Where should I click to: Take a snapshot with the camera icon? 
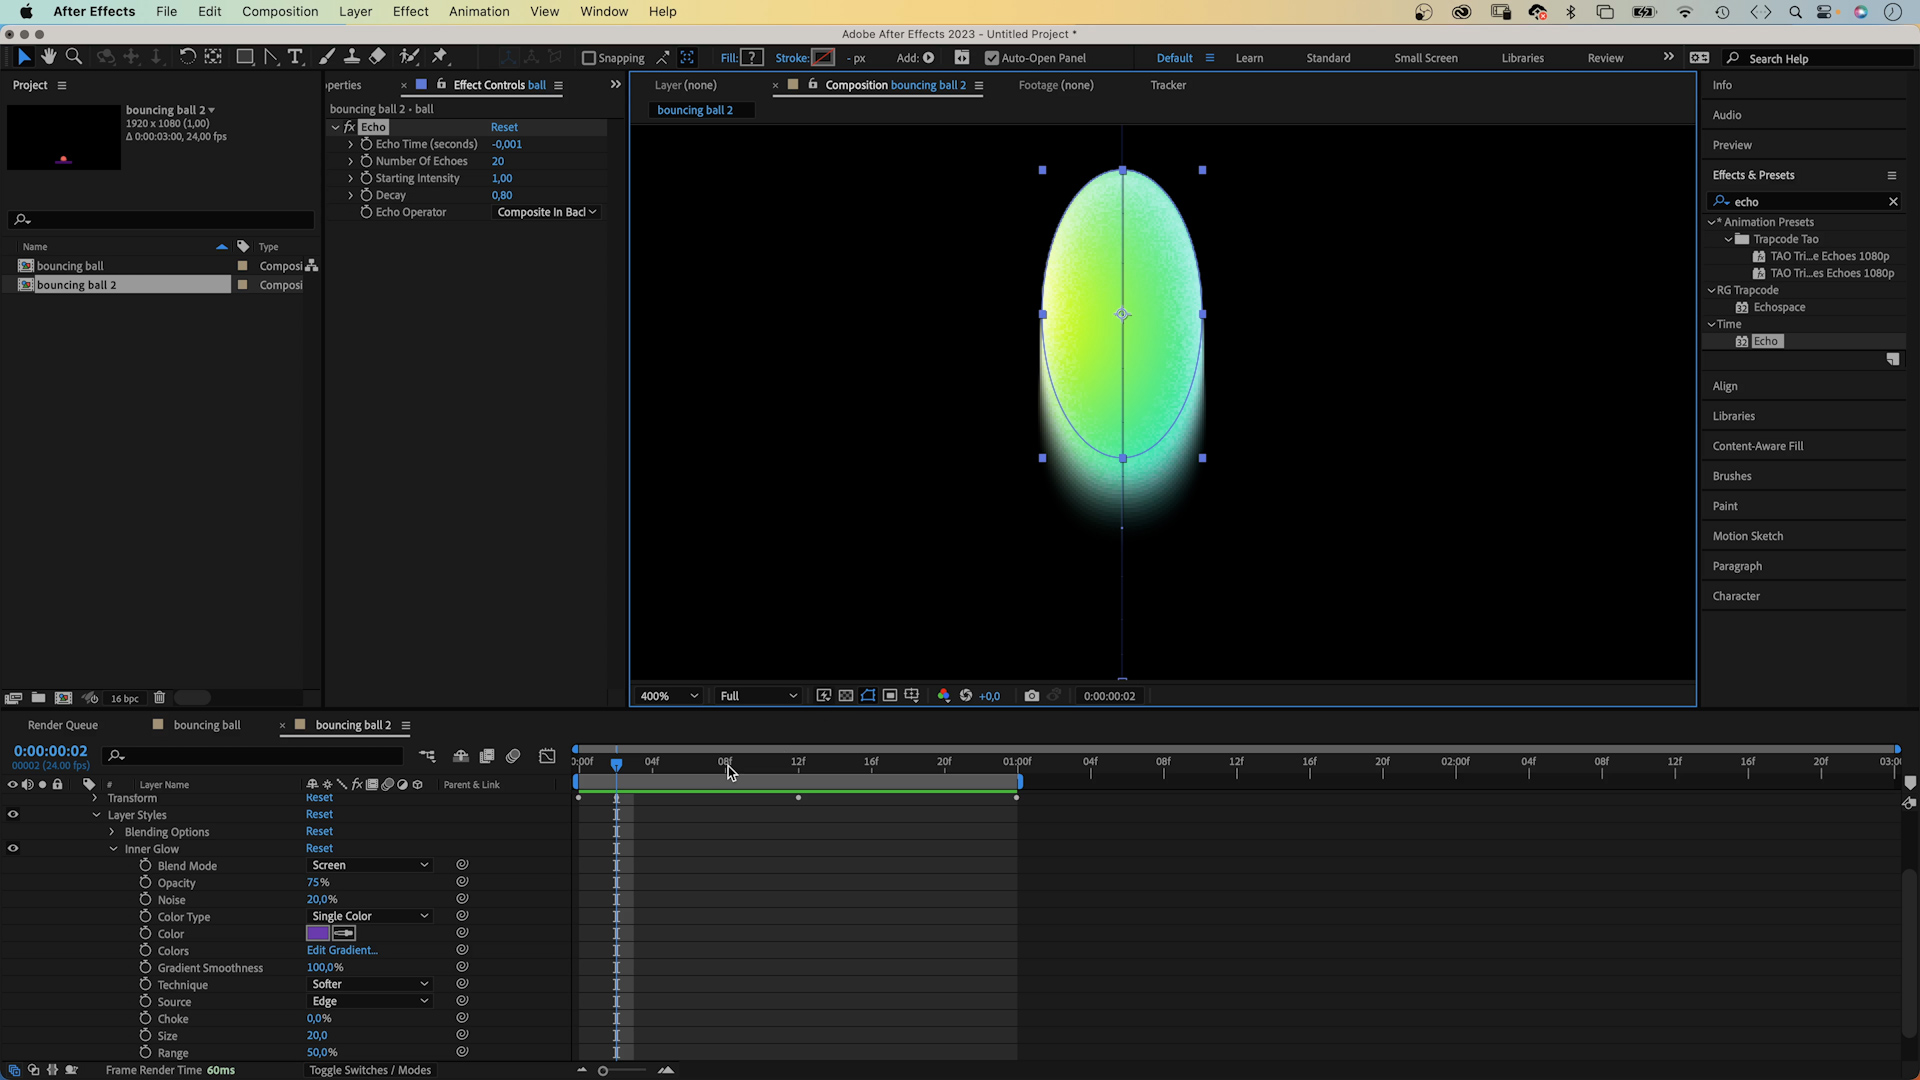(x=1033, y=695)
